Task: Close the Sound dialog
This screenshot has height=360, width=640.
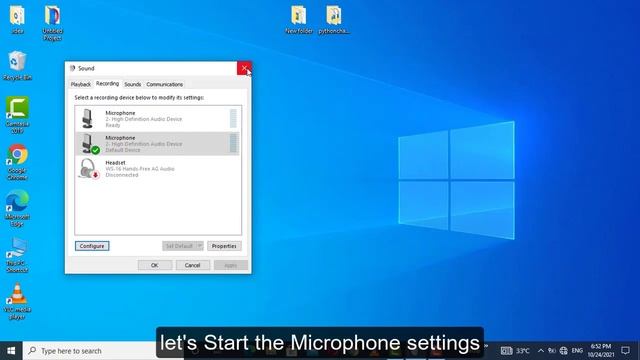Action: pyautogui.click(x=244, y=68)
